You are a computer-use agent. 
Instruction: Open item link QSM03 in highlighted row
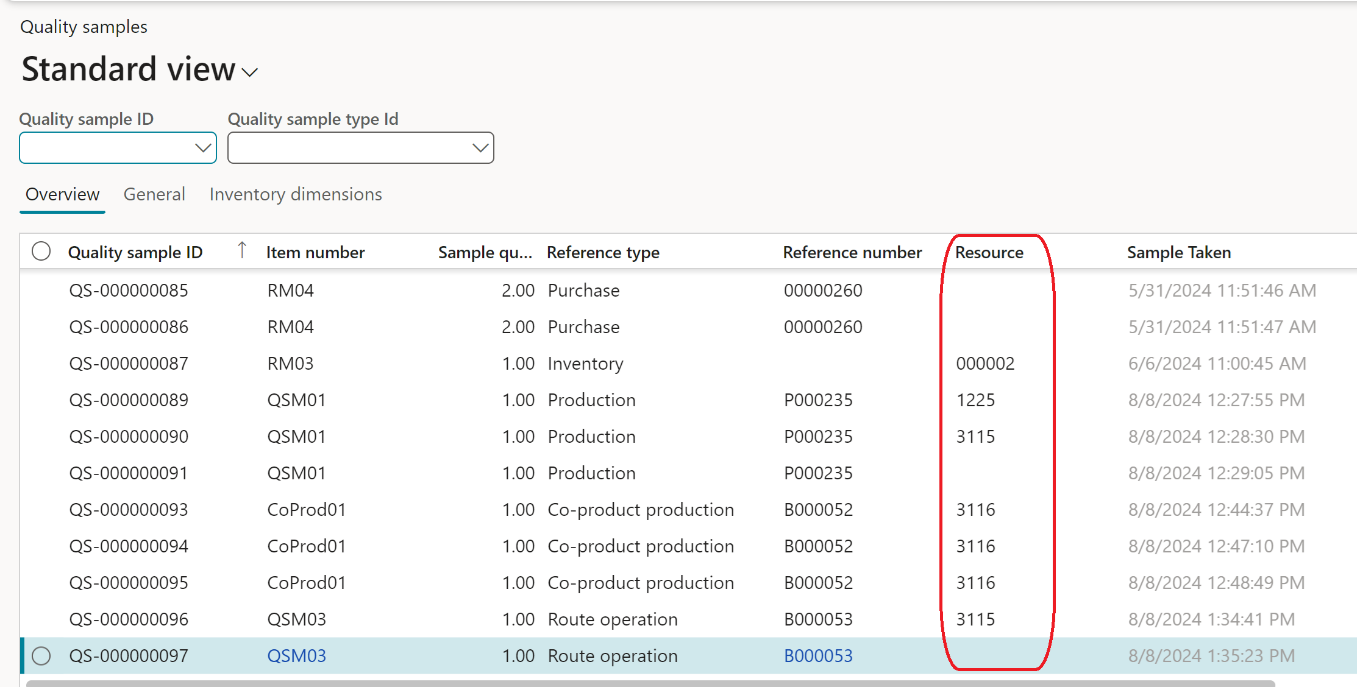click(296, 656)
